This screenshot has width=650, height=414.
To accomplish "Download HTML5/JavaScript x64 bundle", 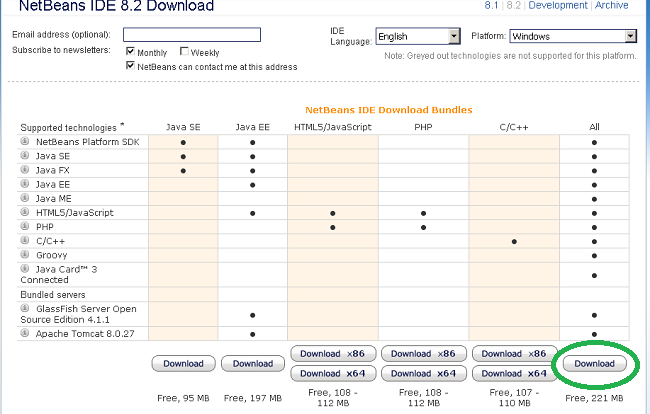I will pos(333,373).
